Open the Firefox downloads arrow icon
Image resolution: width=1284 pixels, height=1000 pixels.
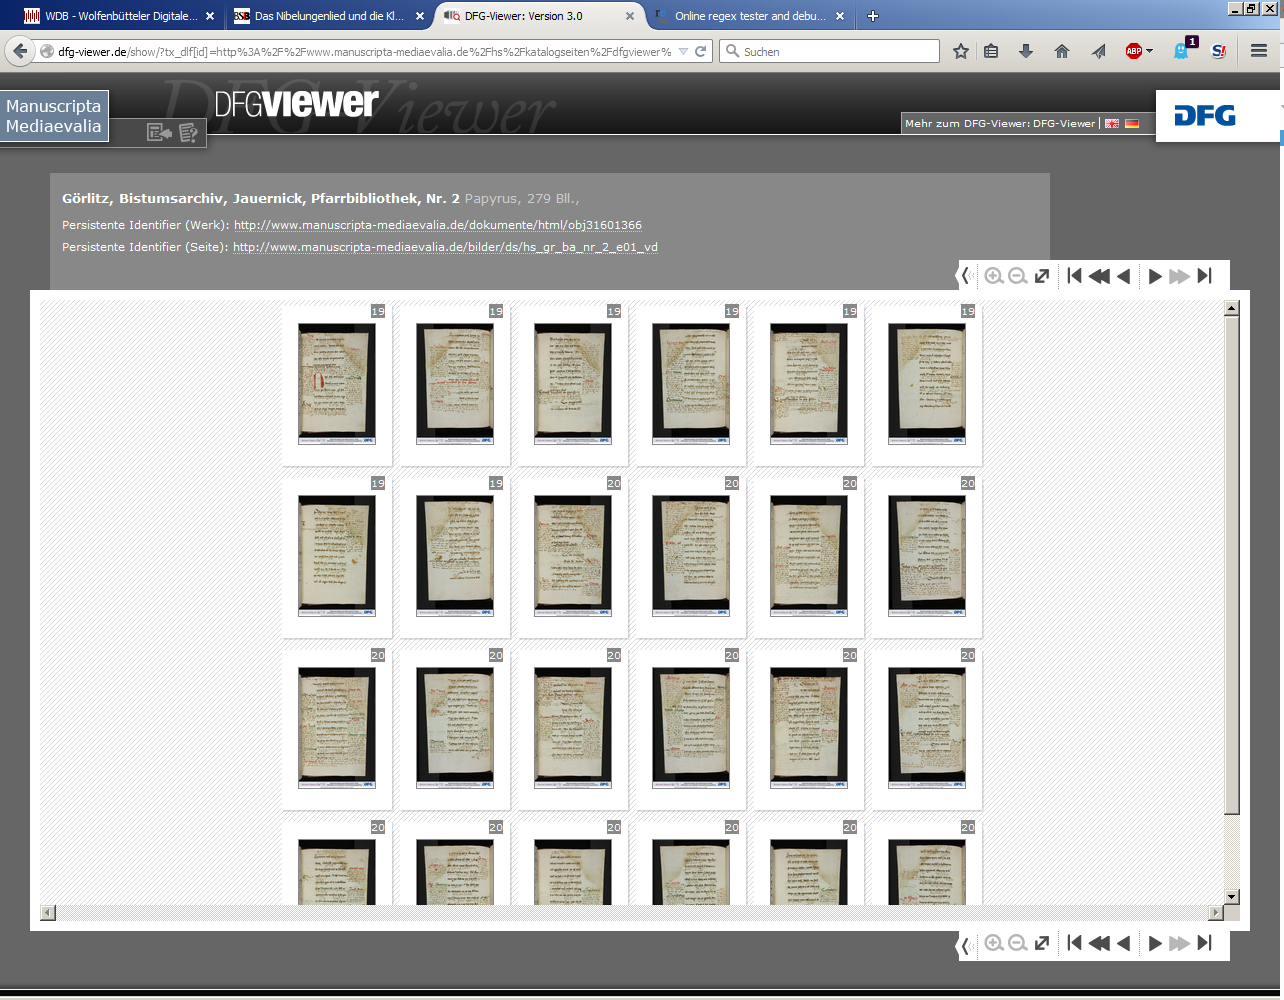click(x=1026, y=51)
